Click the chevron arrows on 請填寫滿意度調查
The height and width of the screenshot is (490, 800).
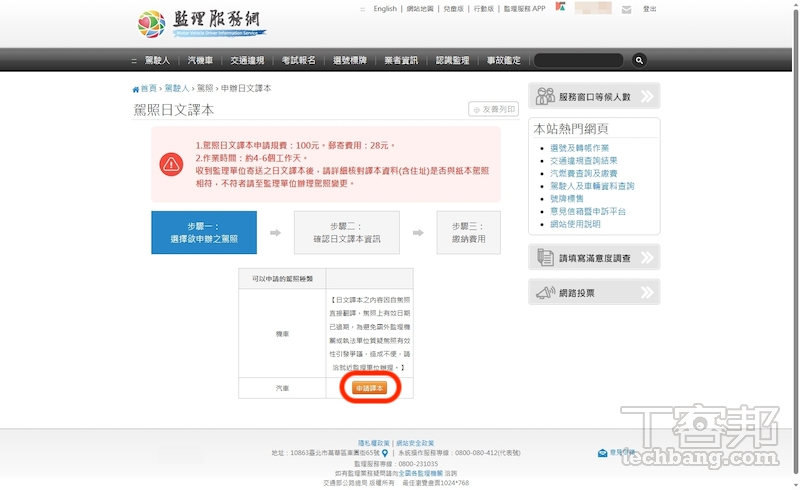click(x=647, y=257)
